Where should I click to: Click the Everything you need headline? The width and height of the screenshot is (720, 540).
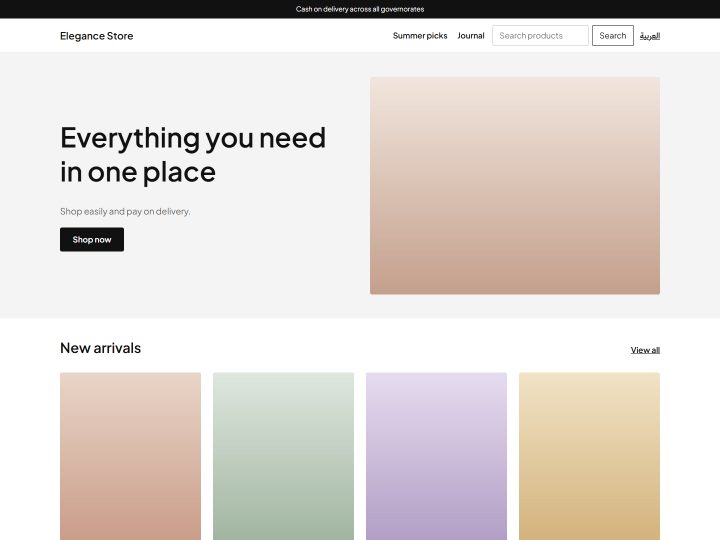[x=193, y=155]
